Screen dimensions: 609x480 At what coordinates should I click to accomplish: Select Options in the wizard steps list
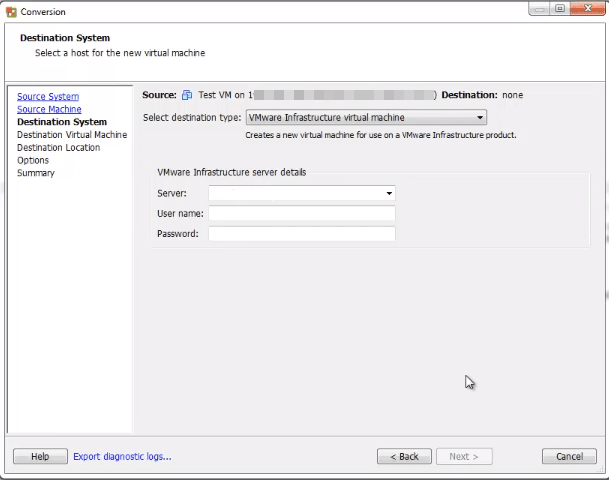pos(33,160)
